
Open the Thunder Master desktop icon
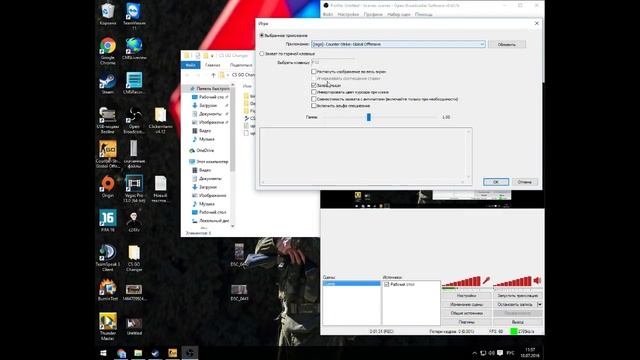coord(108,327)
